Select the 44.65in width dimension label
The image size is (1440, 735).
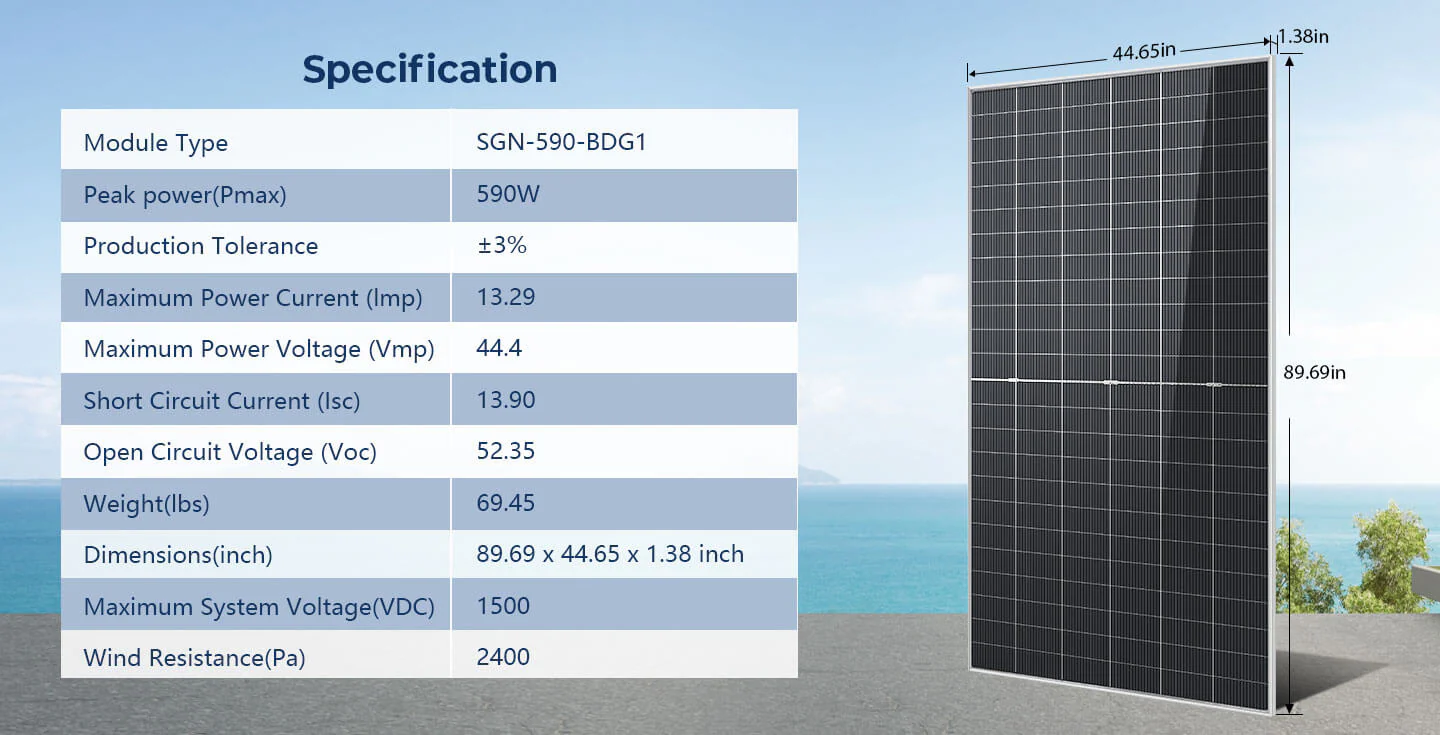click(1143, 53)
